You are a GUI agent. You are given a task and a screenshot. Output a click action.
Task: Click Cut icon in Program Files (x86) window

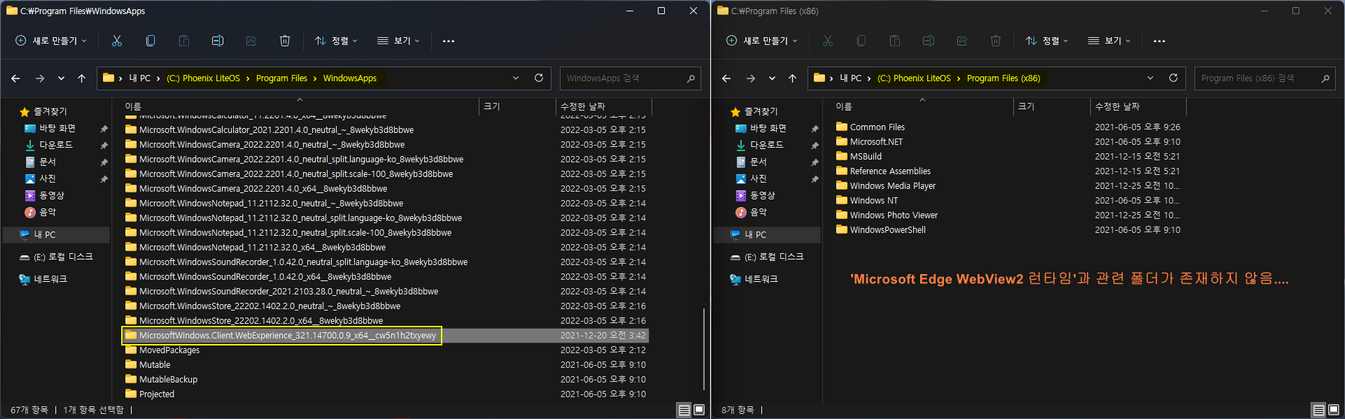tap(828, 41)
